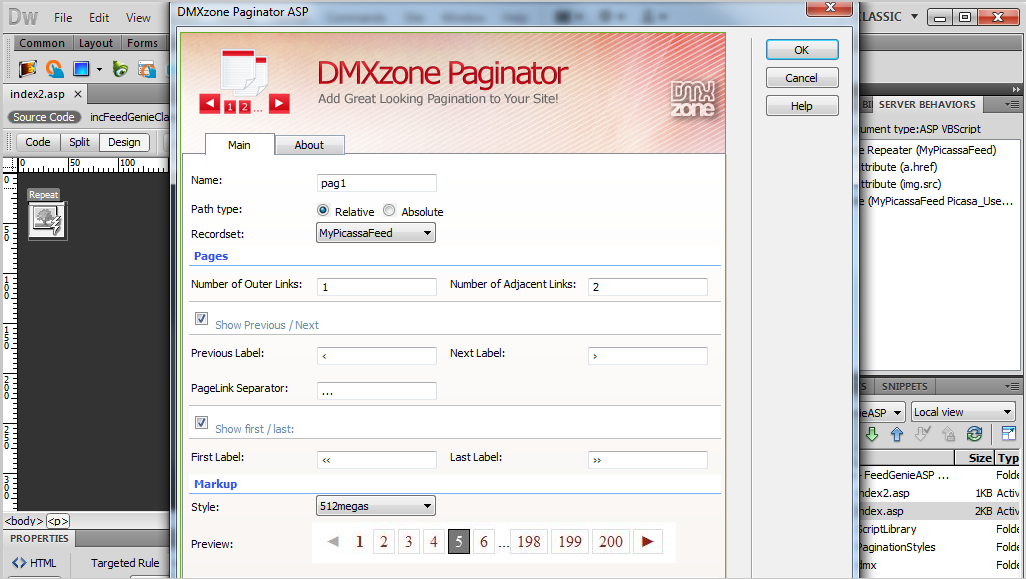Screen dimensions: 1026x579
Task: Open the Edit menu
Action: coord(99,18)
